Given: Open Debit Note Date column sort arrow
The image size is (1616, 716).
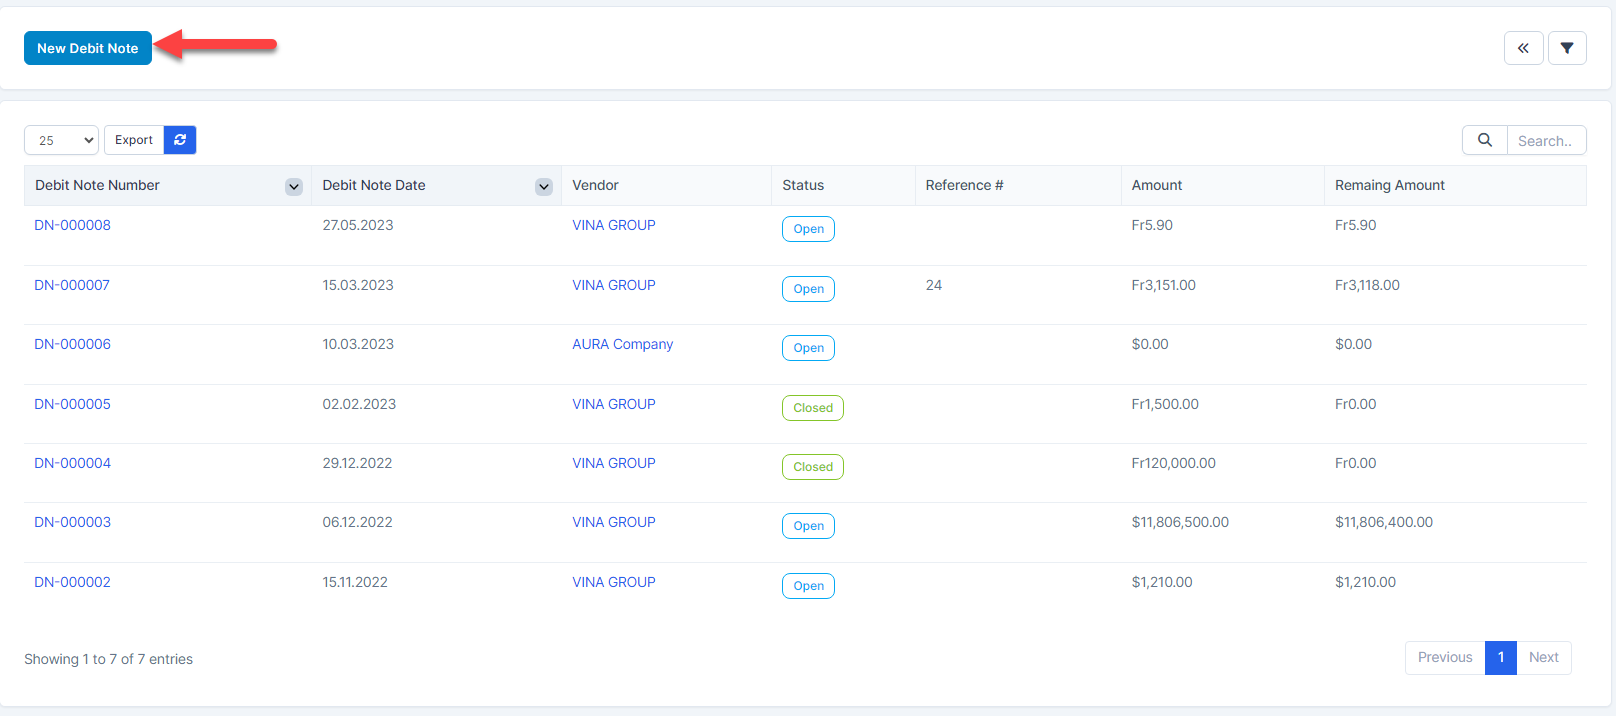Looking at the screenshot, I should pos(544,187).
